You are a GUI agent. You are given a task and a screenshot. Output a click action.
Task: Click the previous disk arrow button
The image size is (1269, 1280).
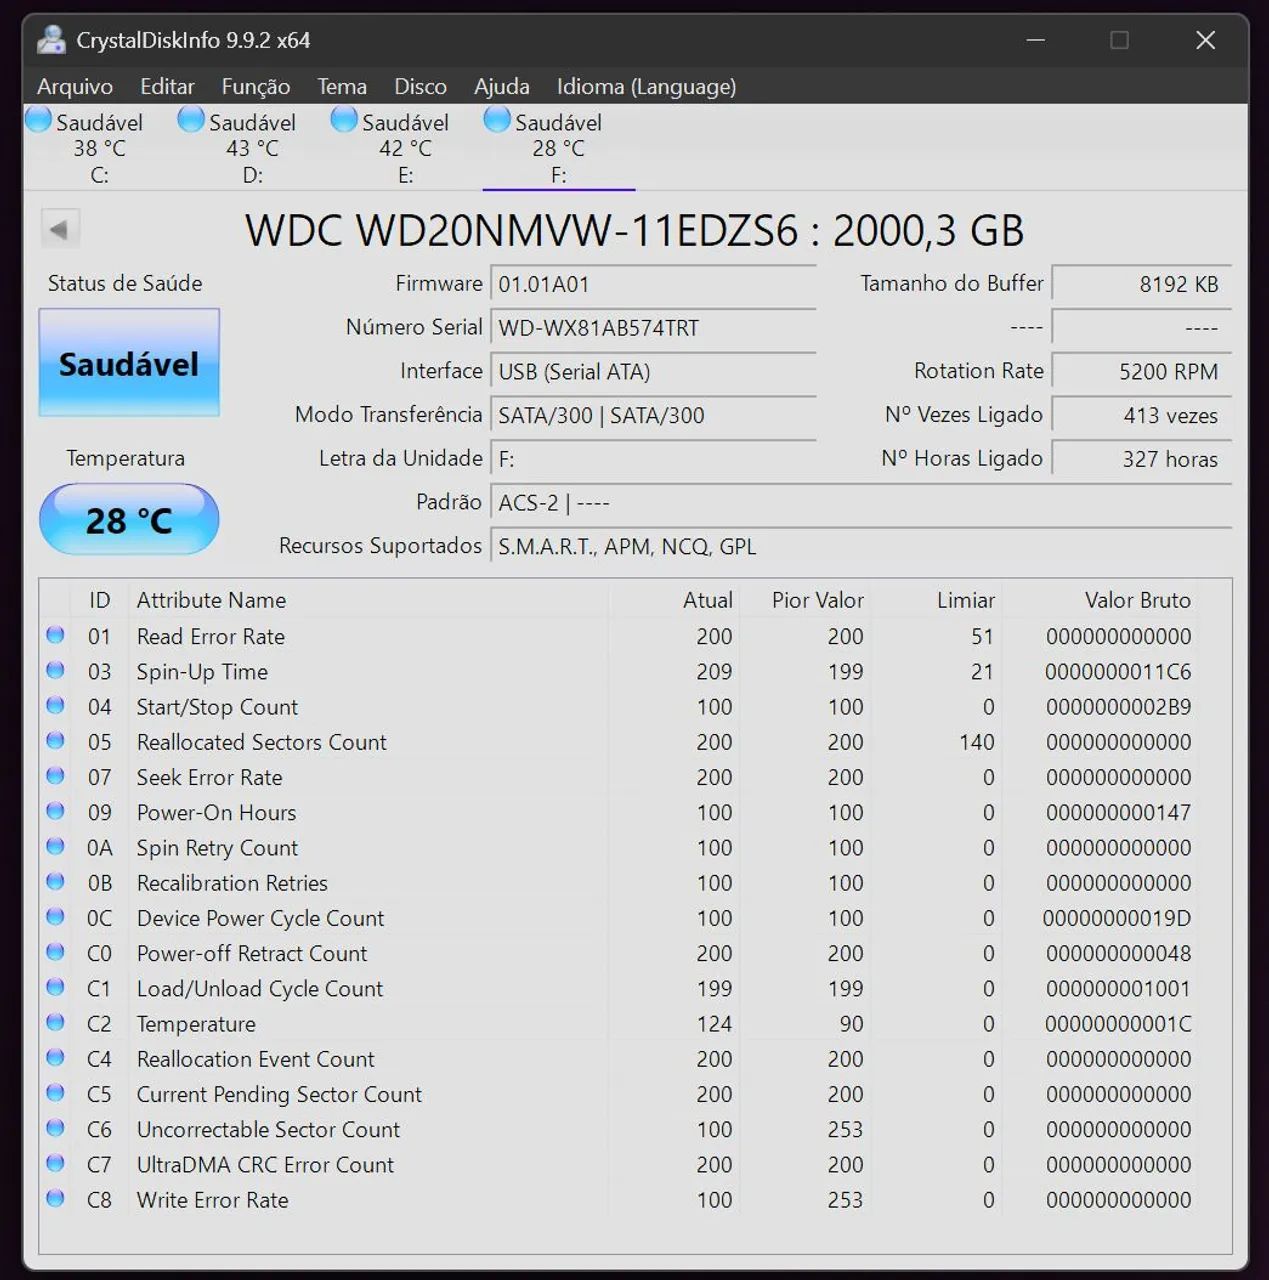pyautogui.click(x=60, y=229)
